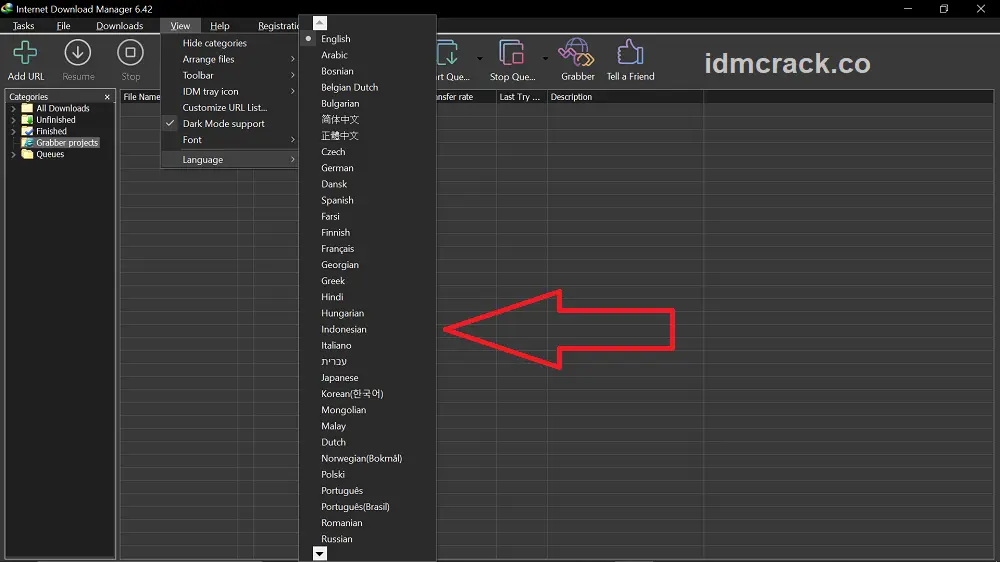Expand the All Downloads tree node
The image size is (1000, 562).
[13, 108]
